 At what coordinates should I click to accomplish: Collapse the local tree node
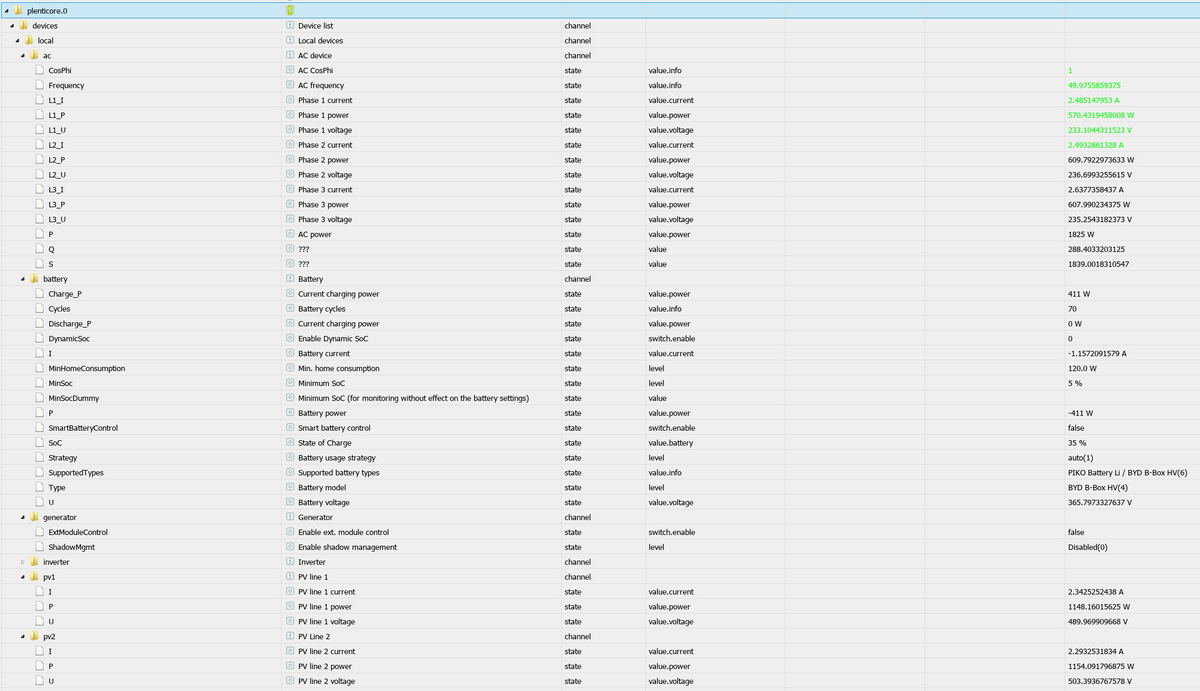(x=16, y=40)
